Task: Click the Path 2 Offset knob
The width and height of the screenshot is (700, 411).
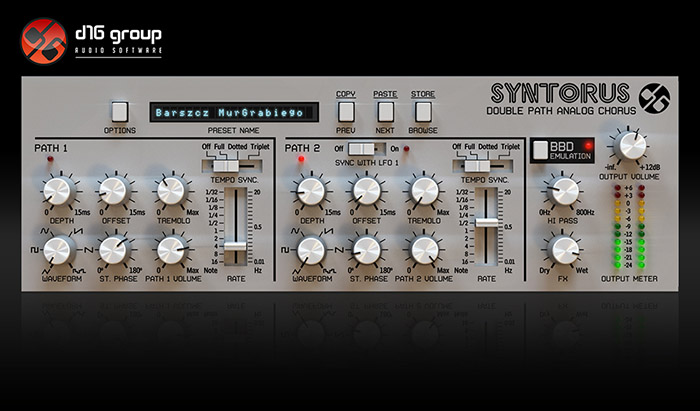Action: [367, 191]
